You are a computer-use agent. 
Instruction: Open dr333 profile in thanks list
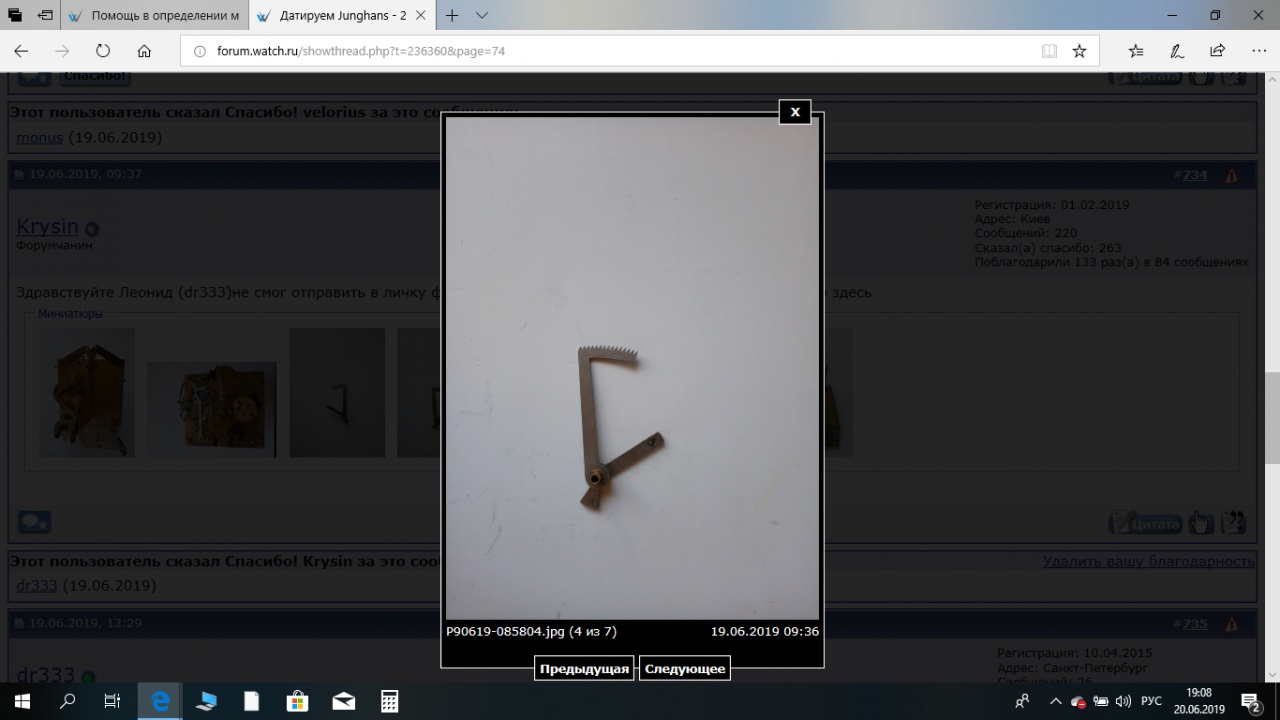37,585
